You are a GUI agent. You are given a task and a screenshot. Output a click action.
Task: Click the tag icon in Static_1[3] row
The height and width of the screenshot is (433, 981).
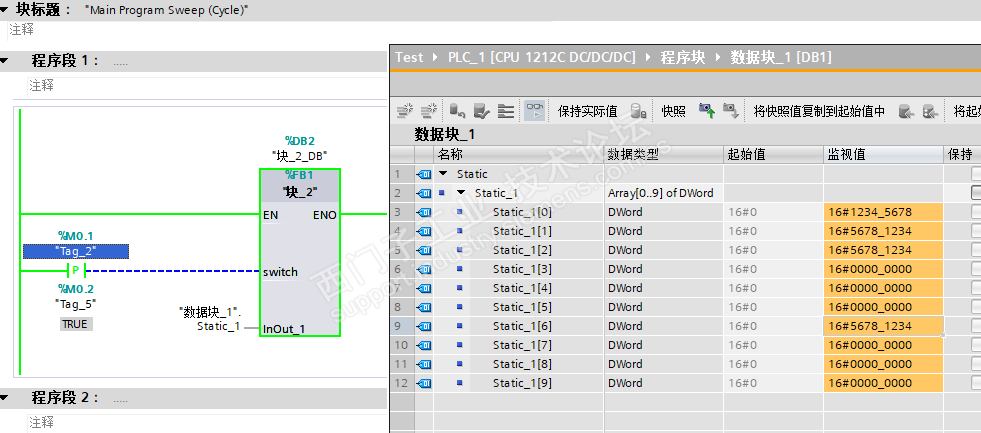coord(424,269)
